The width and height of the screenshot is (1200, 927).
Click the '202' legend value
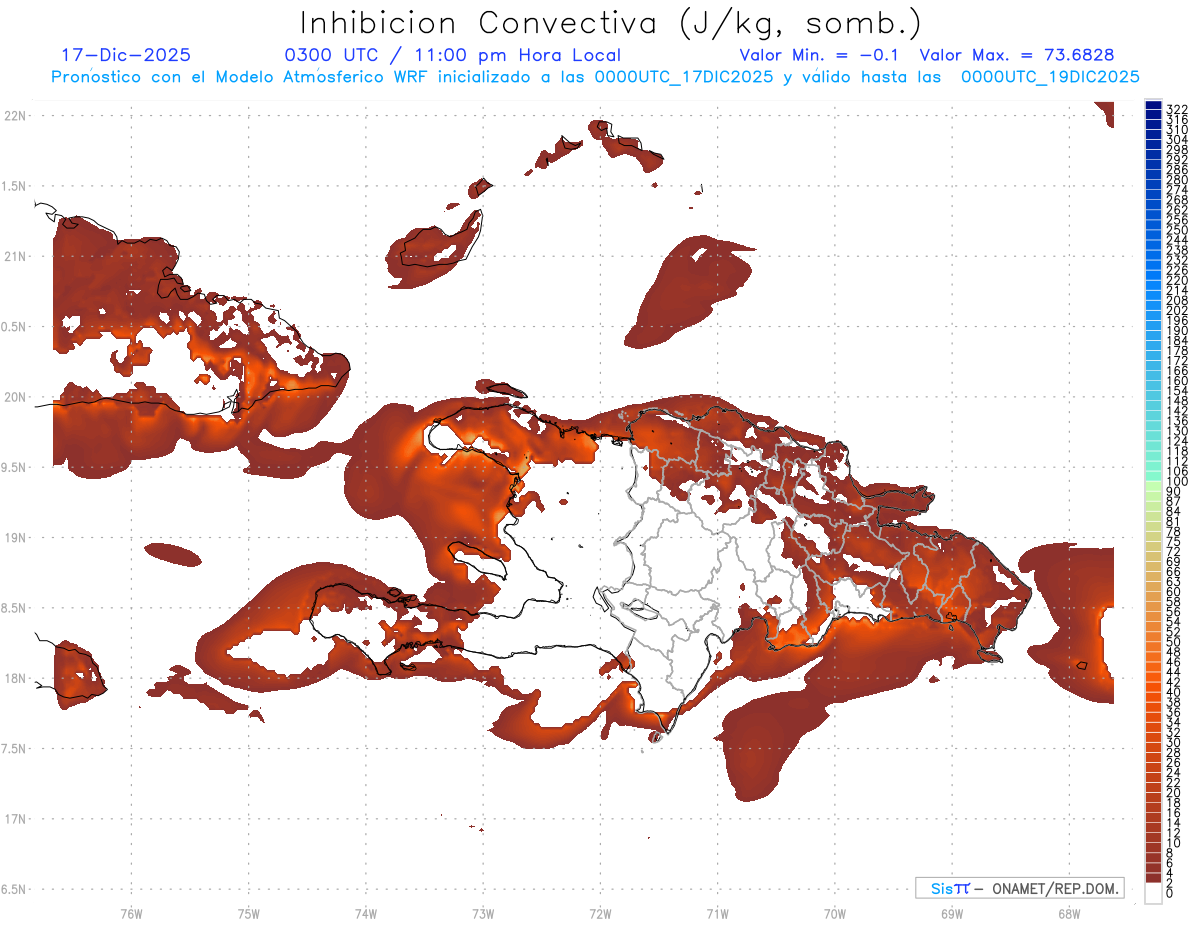coord(1176,311)
